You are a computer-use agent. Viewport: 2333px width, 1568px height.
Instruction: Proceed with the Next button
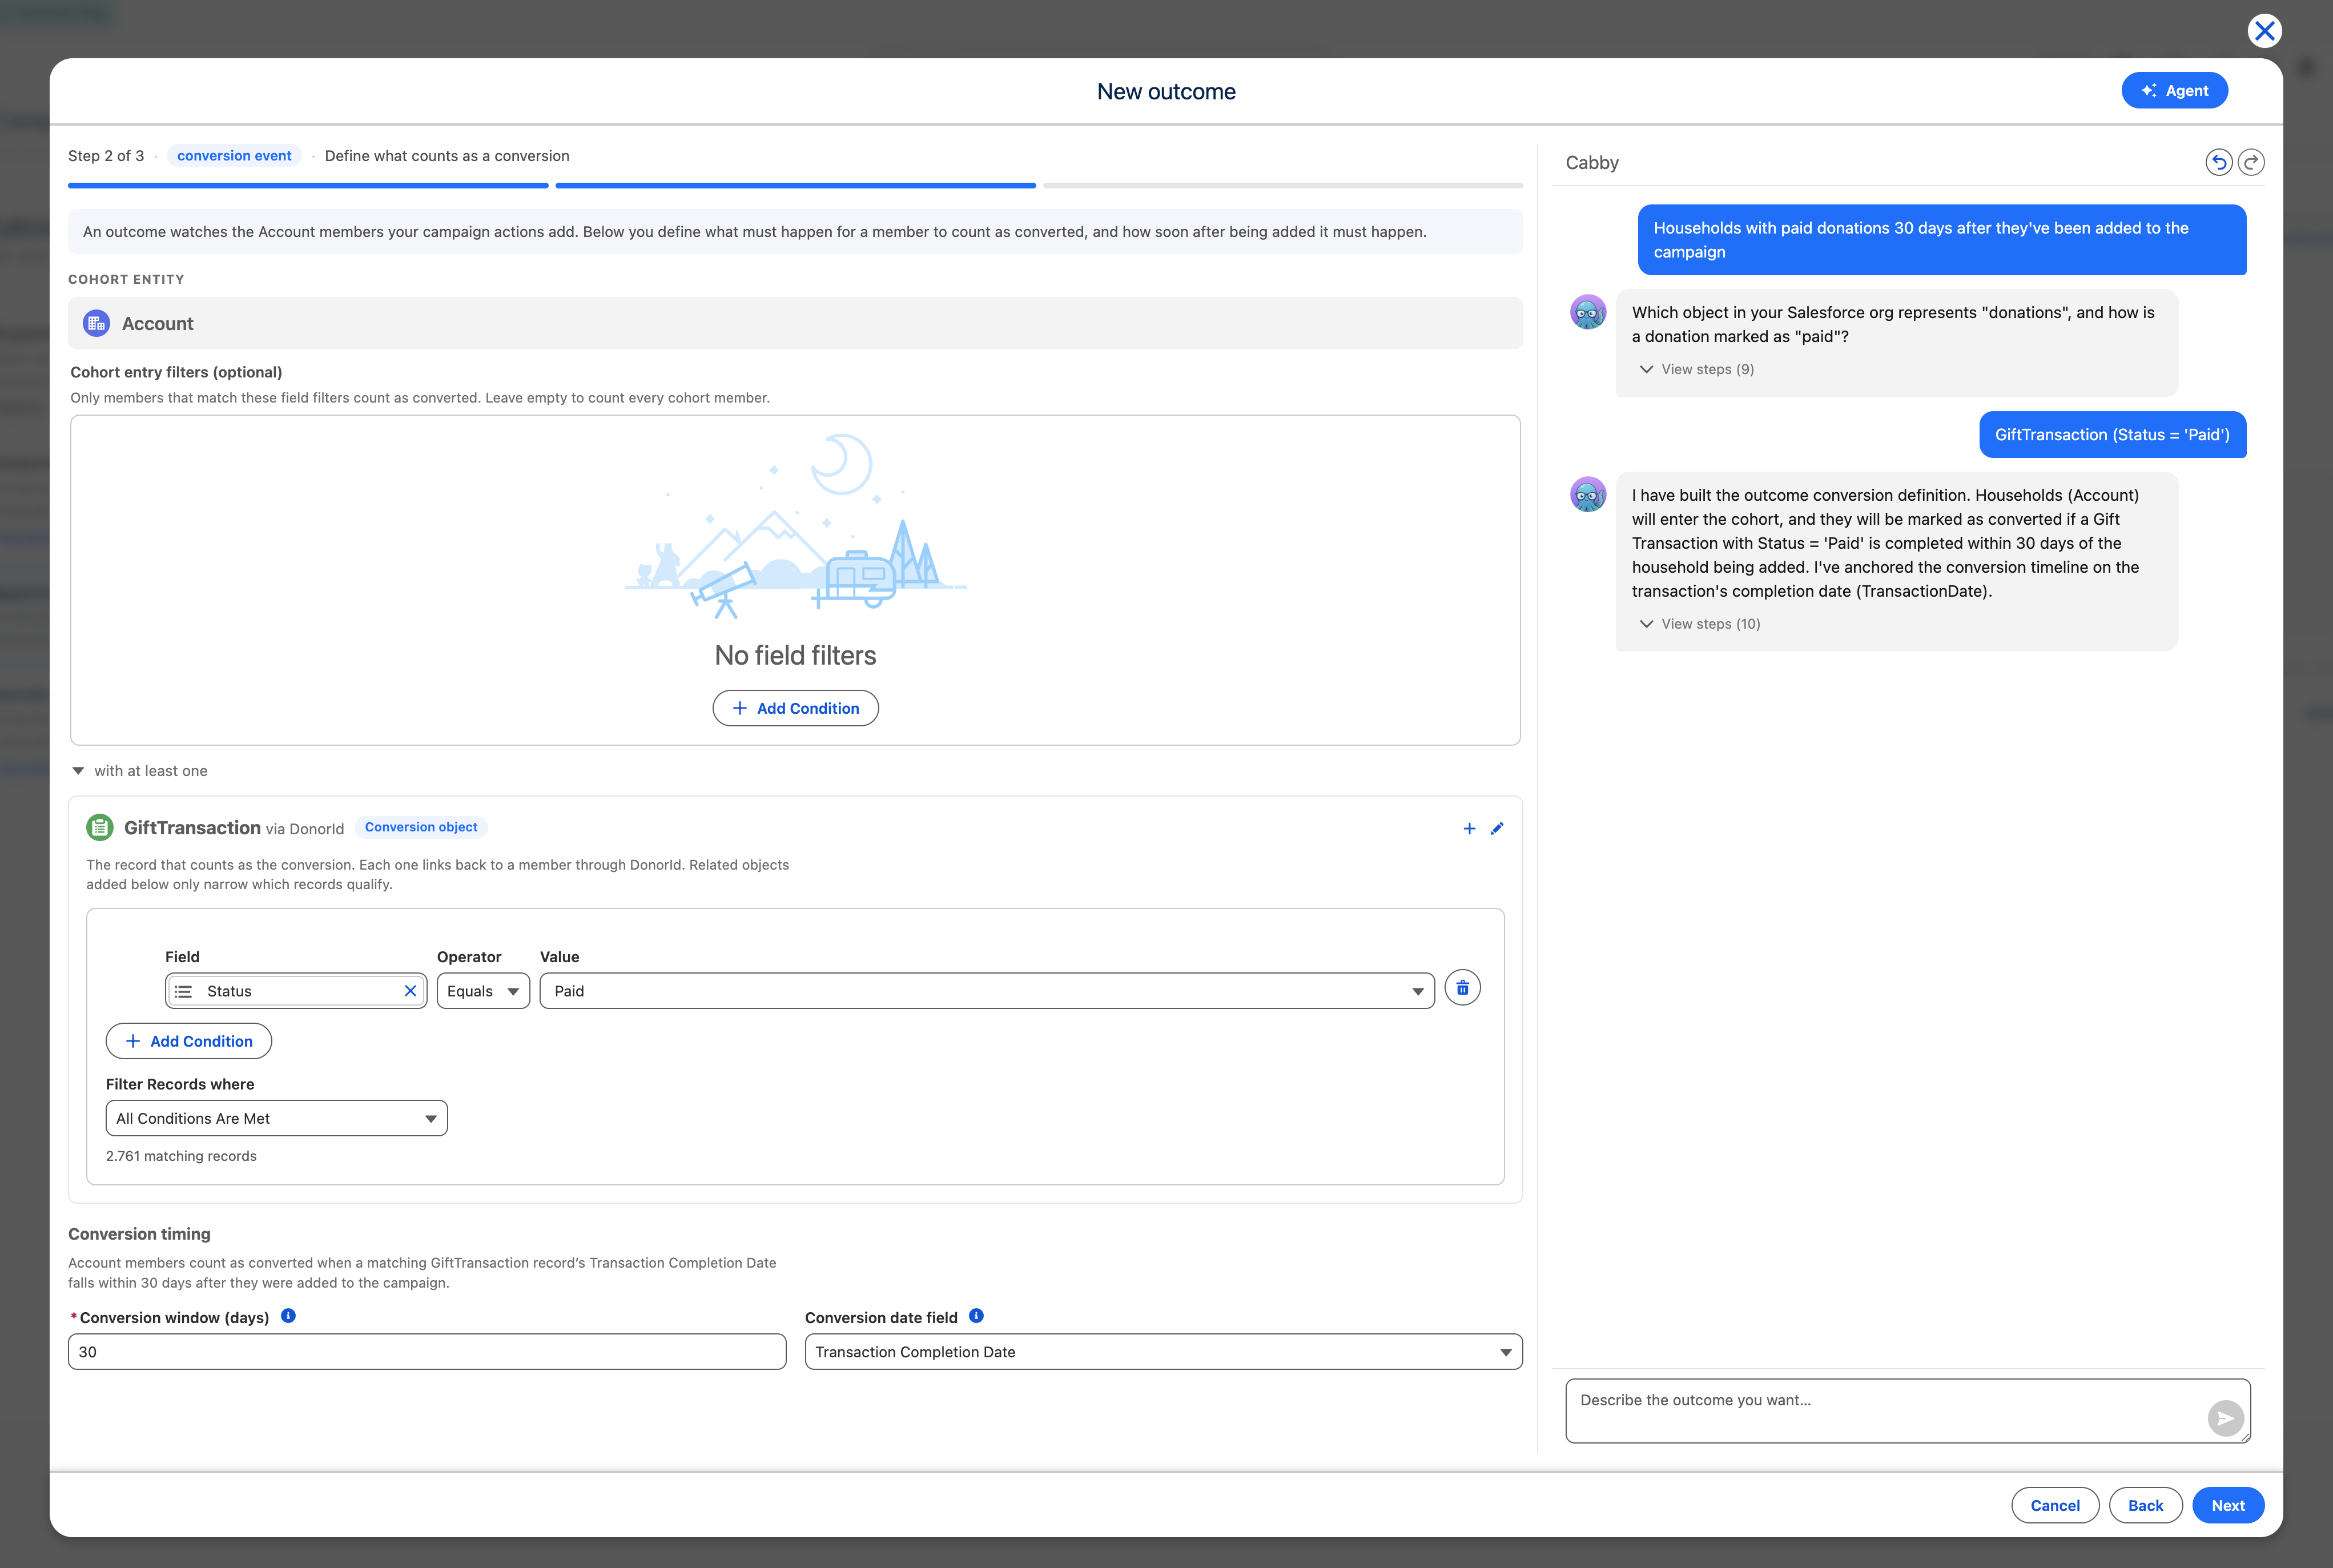[2228, 1505]
